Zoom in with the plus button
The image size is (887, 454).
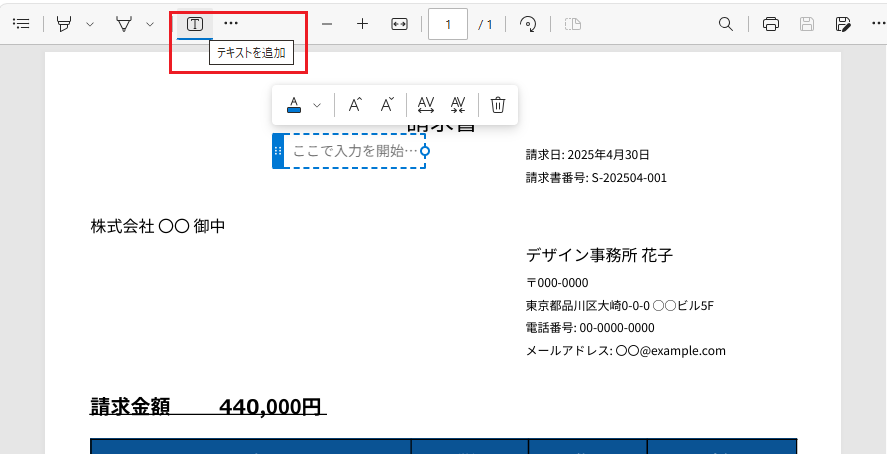(x=363, y=24)
